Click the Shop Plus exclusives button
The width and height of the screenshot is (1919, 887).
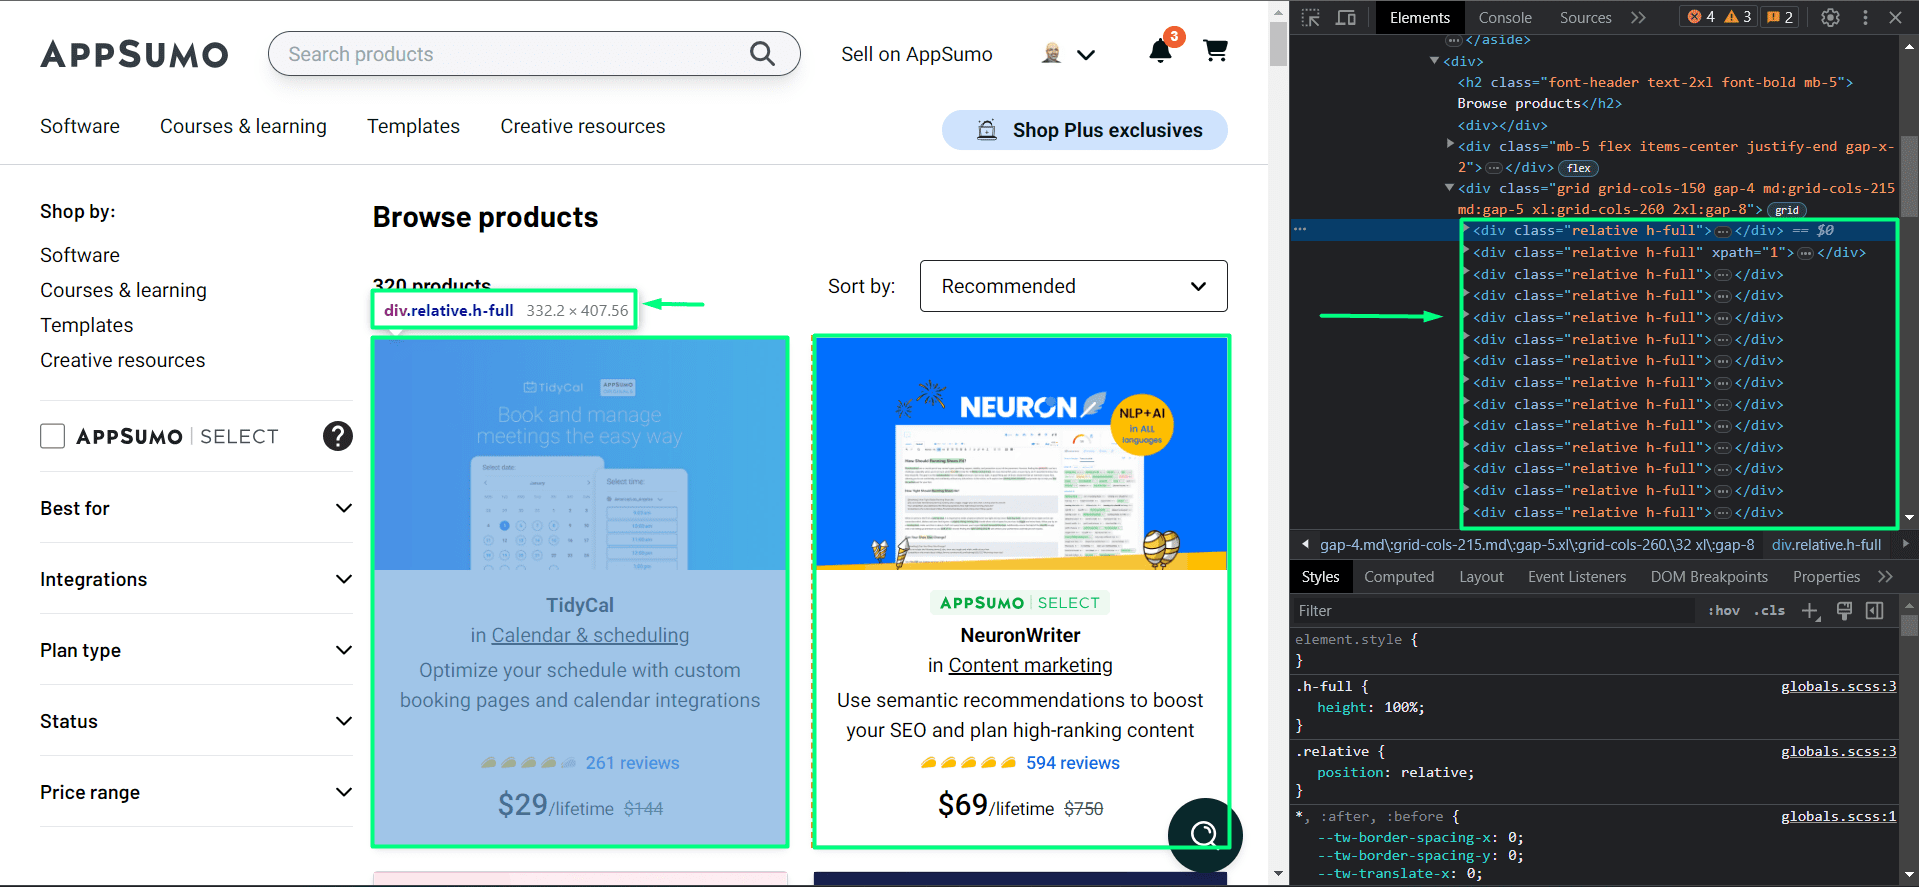(1085, 130)
